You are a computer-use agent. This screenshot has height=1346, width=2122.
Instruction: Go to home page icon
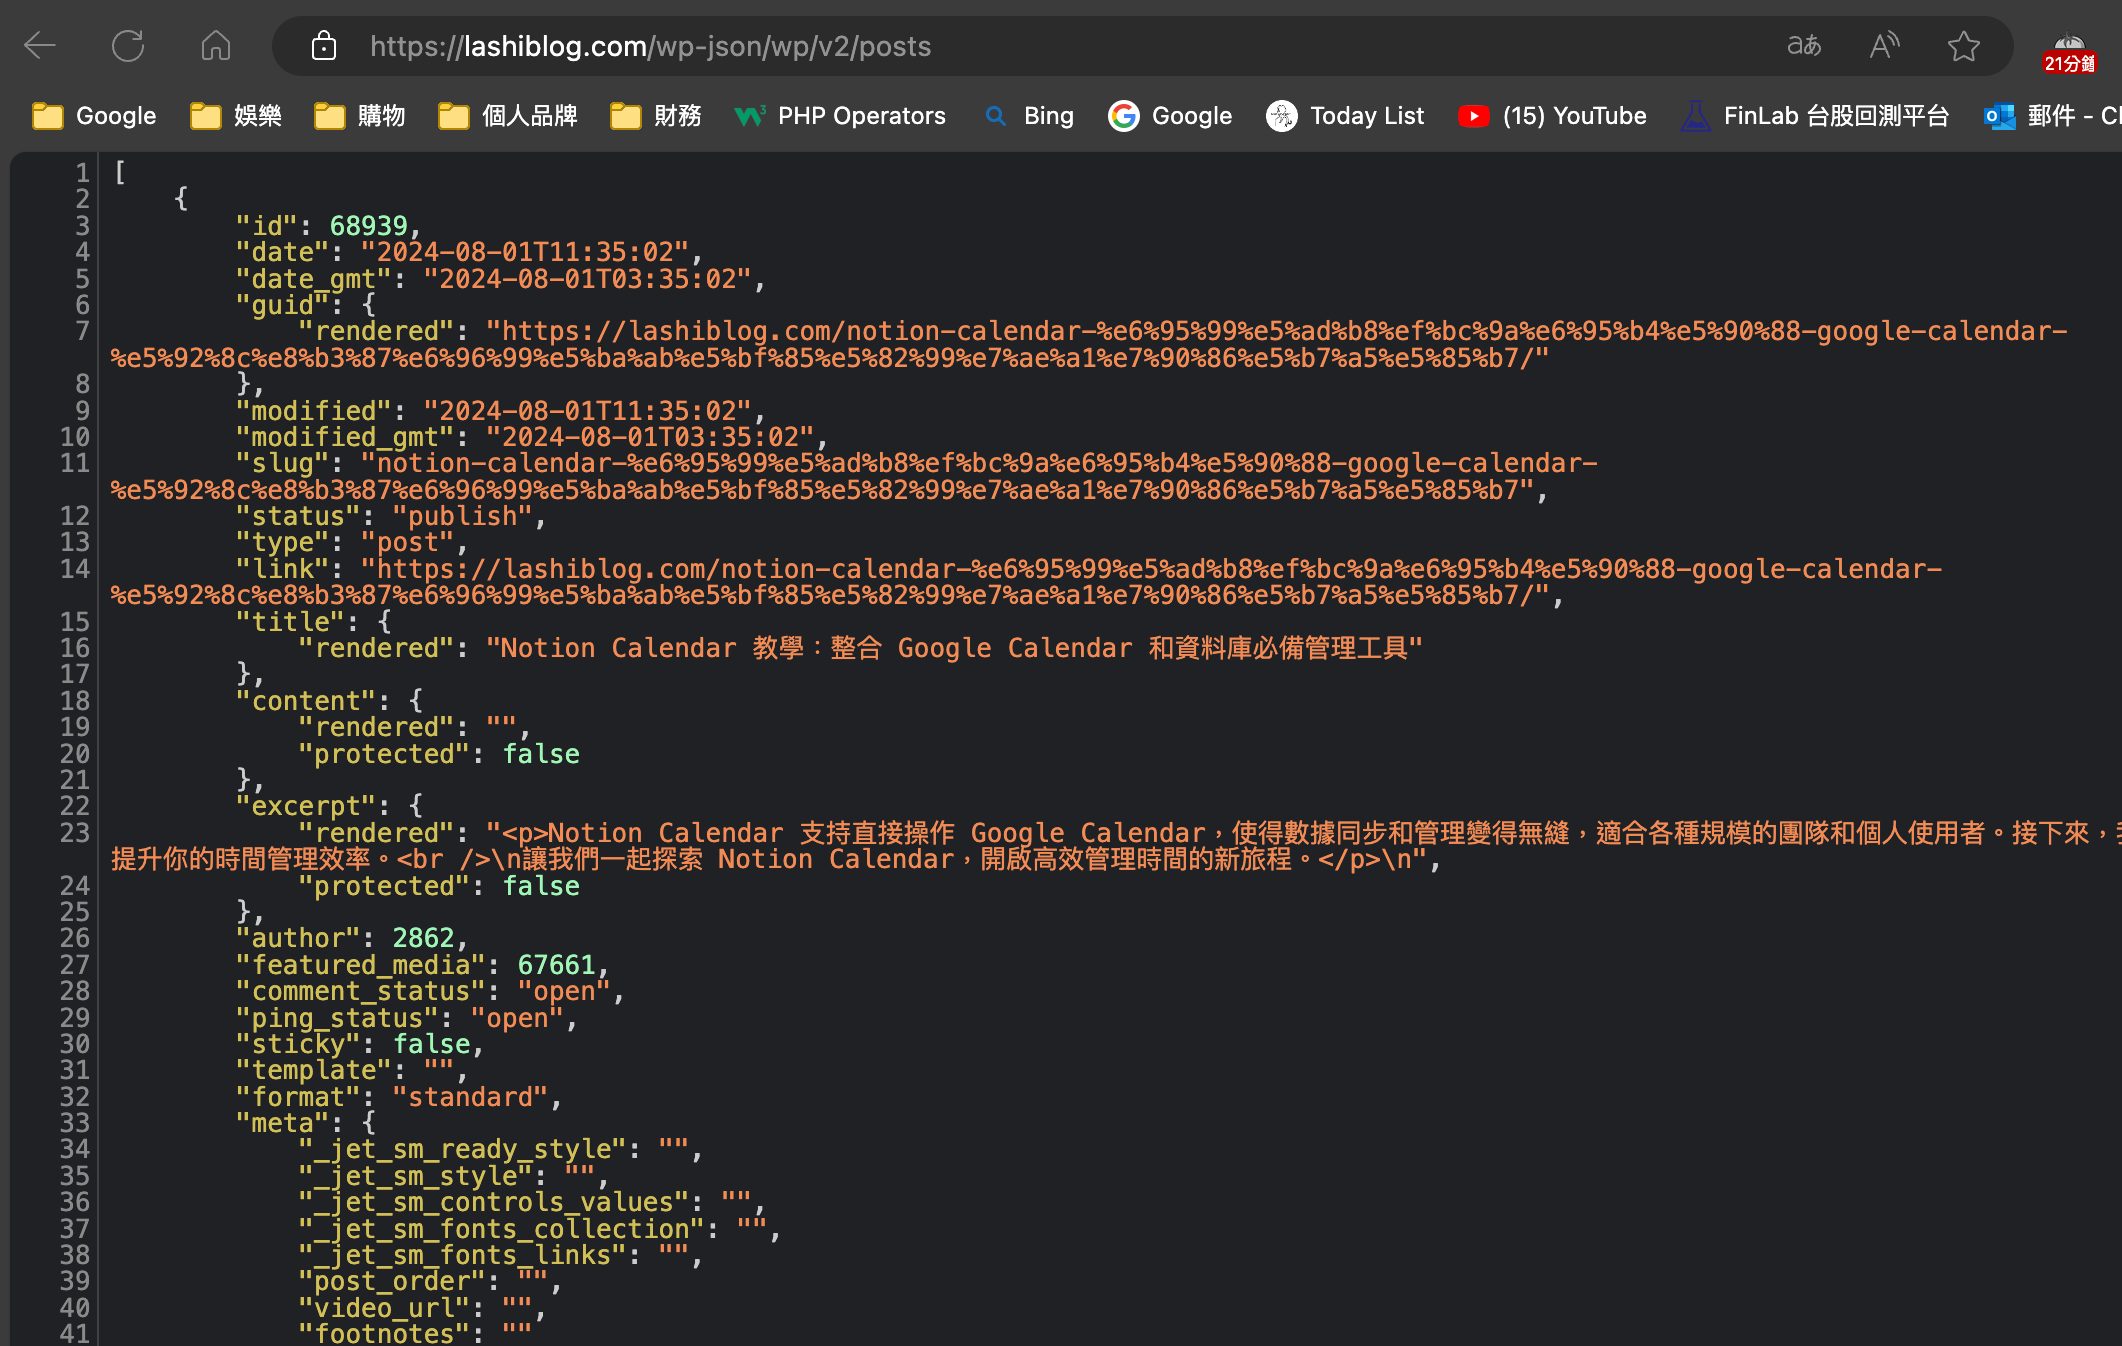(x=215, y=46)
